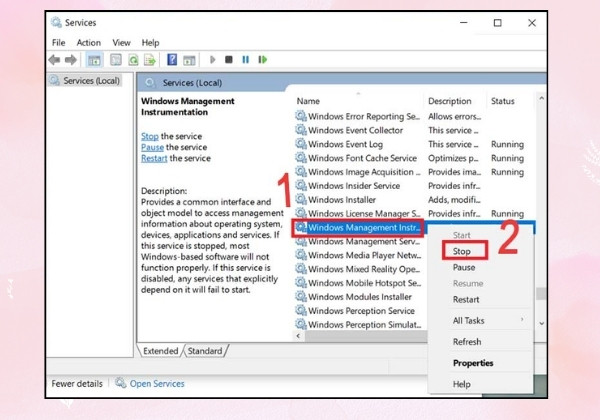Click the gear icon beside Windows Event Log

tap(301, 144)
